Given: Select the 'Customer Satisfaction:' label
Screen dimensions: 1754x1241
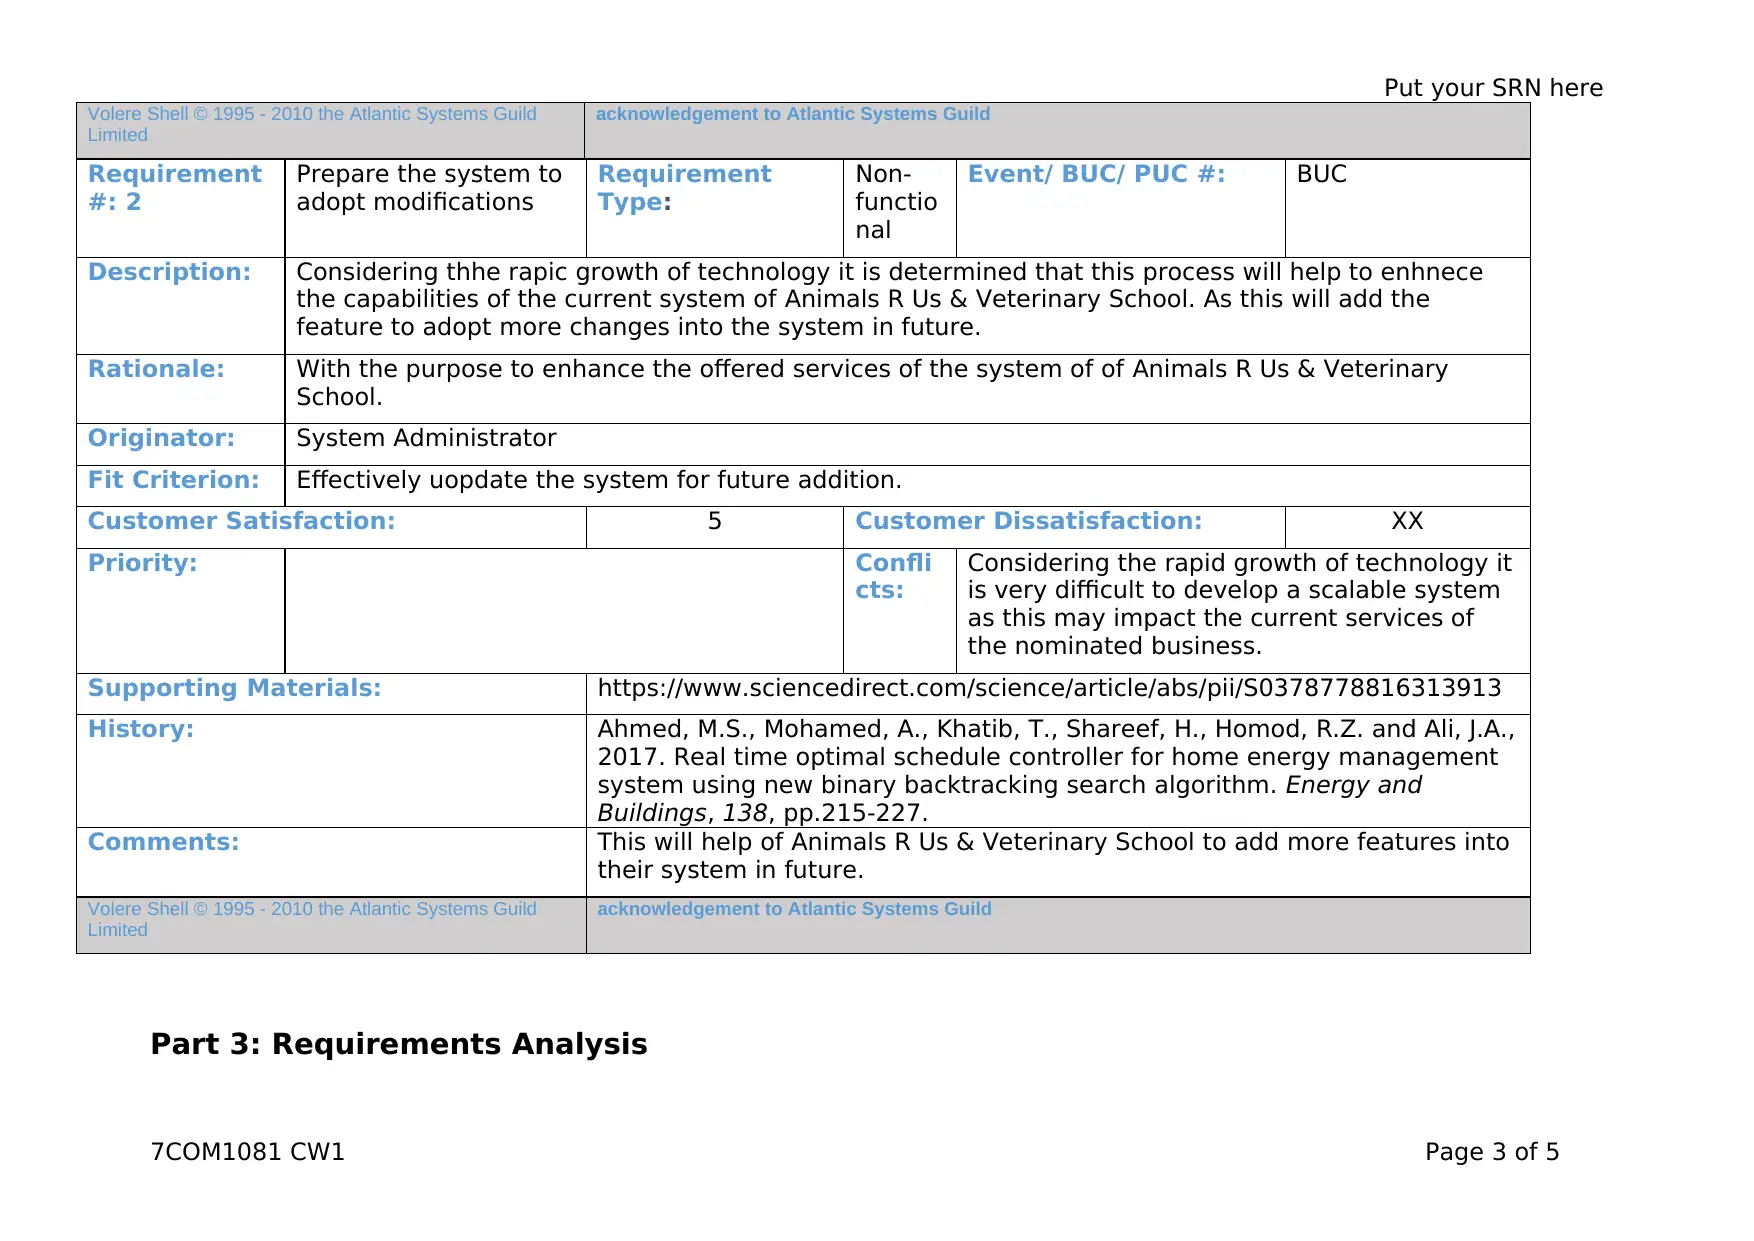Looking at the screenshot, I should point(241,521).
